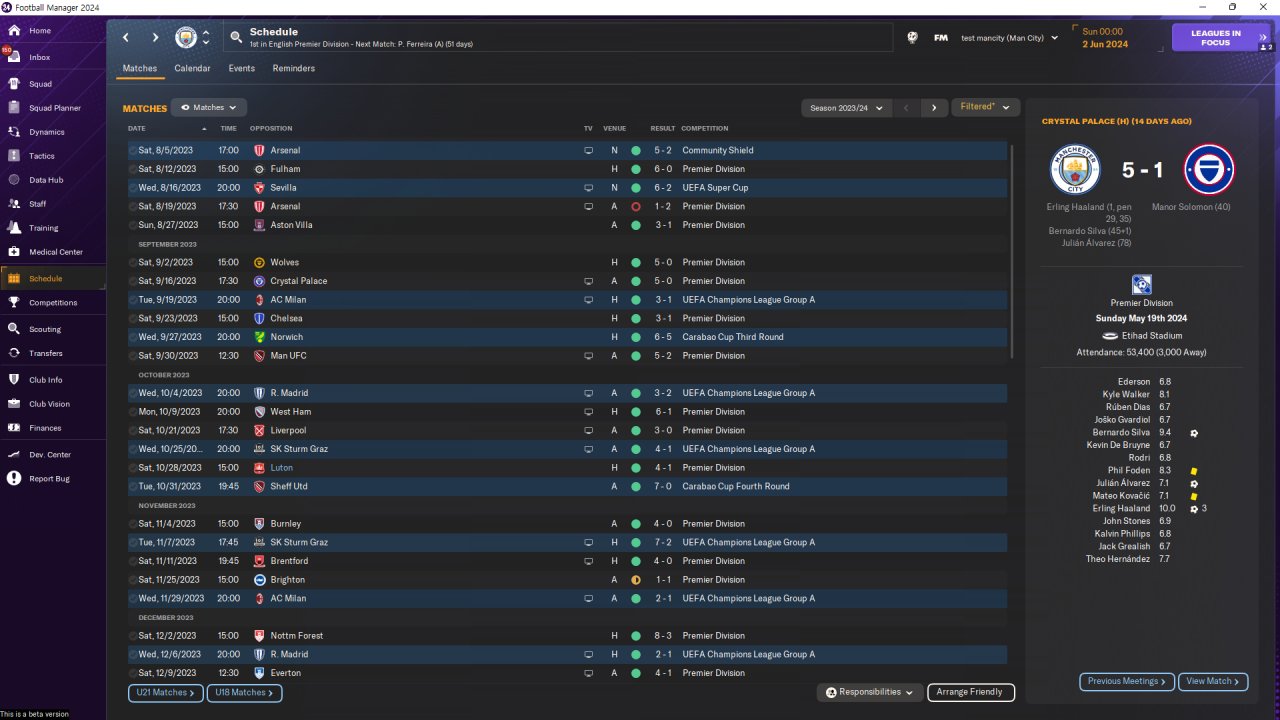Open Medical Center in the sidebar
Screen dimensions: 1280x720
point(55,252)
